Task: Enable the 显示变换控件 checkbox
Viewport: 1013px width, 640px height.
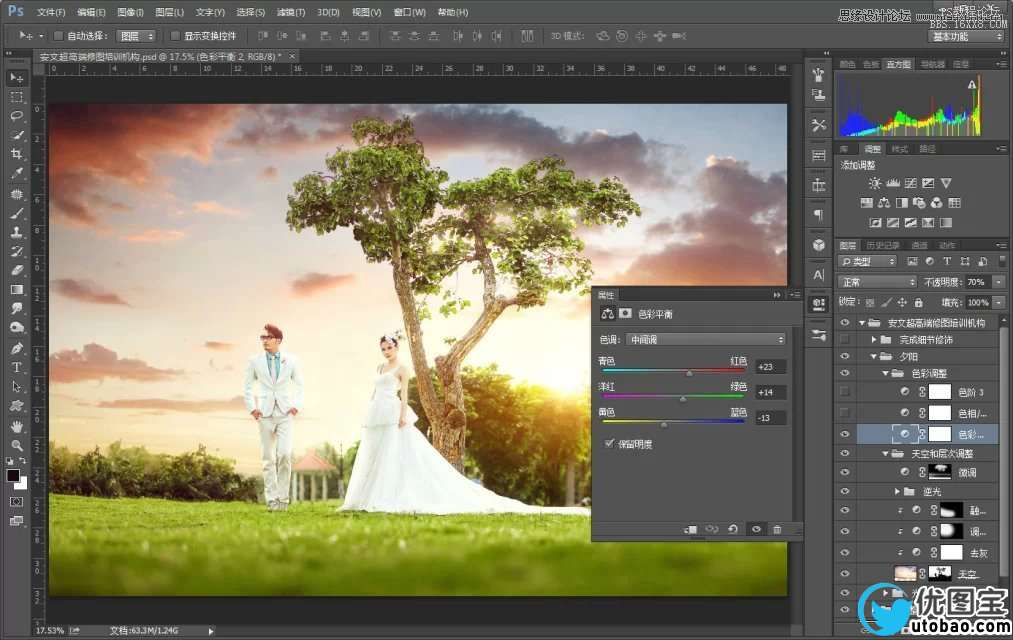Action: tap(175, 36)
